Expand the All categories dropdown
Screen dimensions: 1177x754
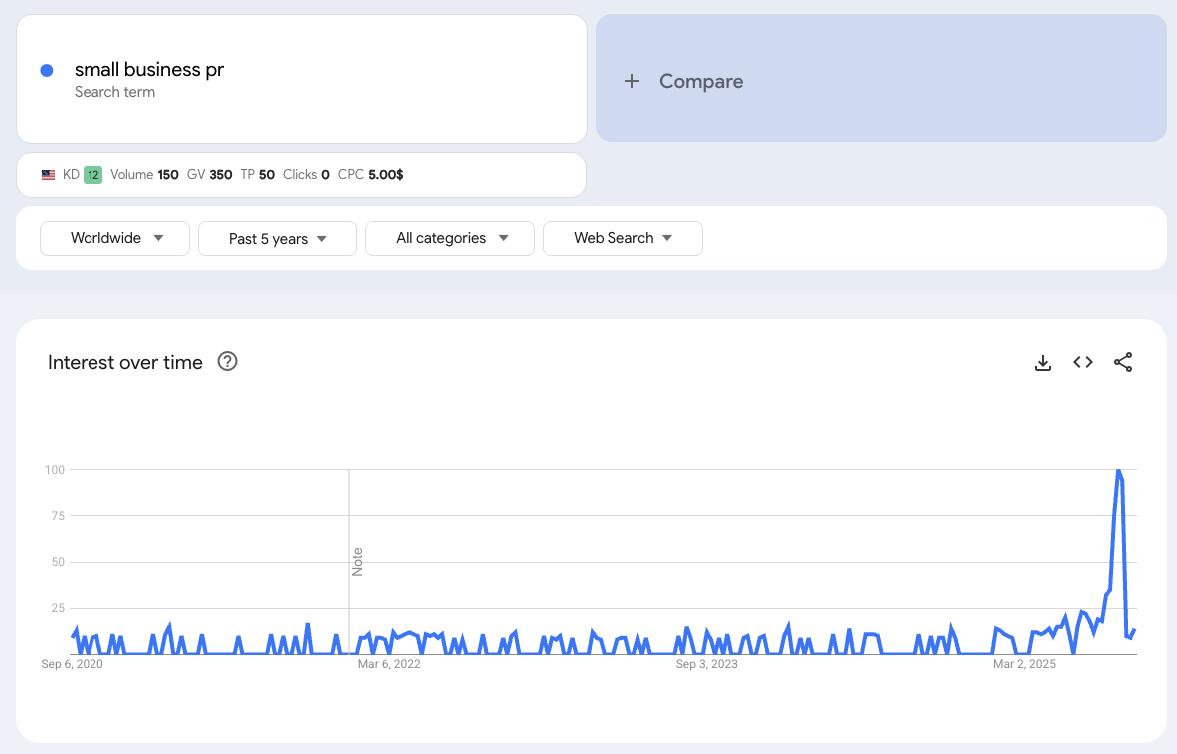[x=451, y=238]
